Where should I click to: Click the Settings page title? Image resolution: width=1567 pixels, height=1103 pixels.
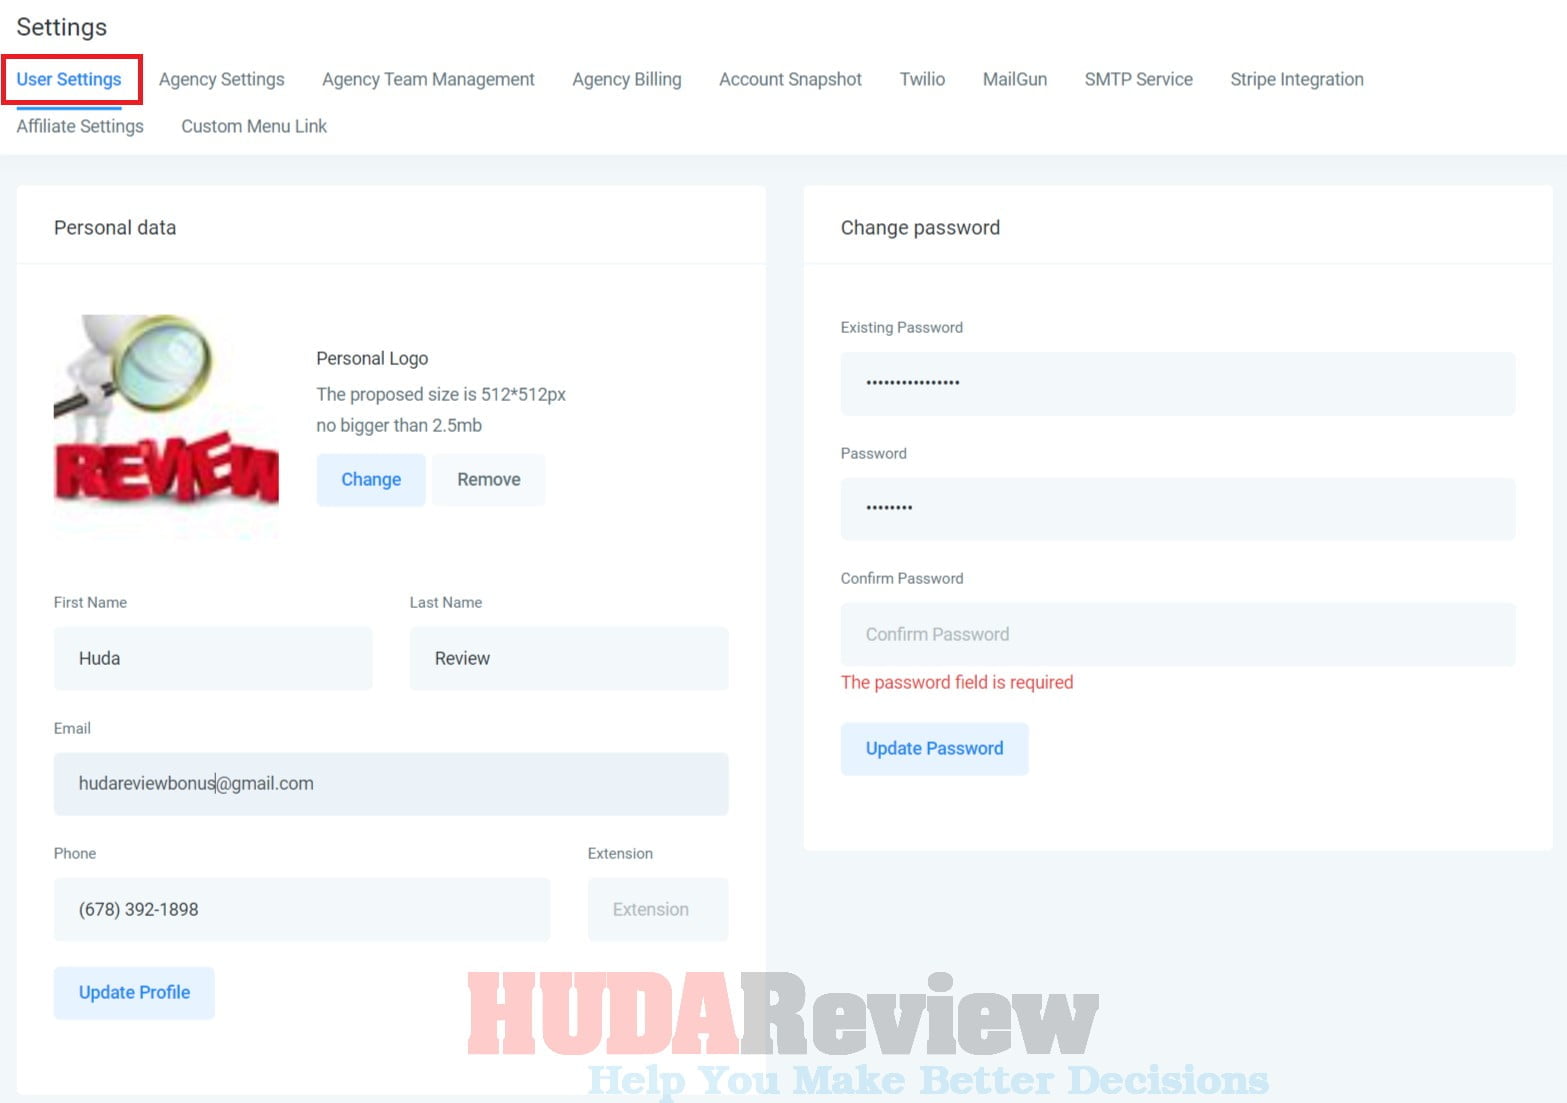click(x=62, y=27)
